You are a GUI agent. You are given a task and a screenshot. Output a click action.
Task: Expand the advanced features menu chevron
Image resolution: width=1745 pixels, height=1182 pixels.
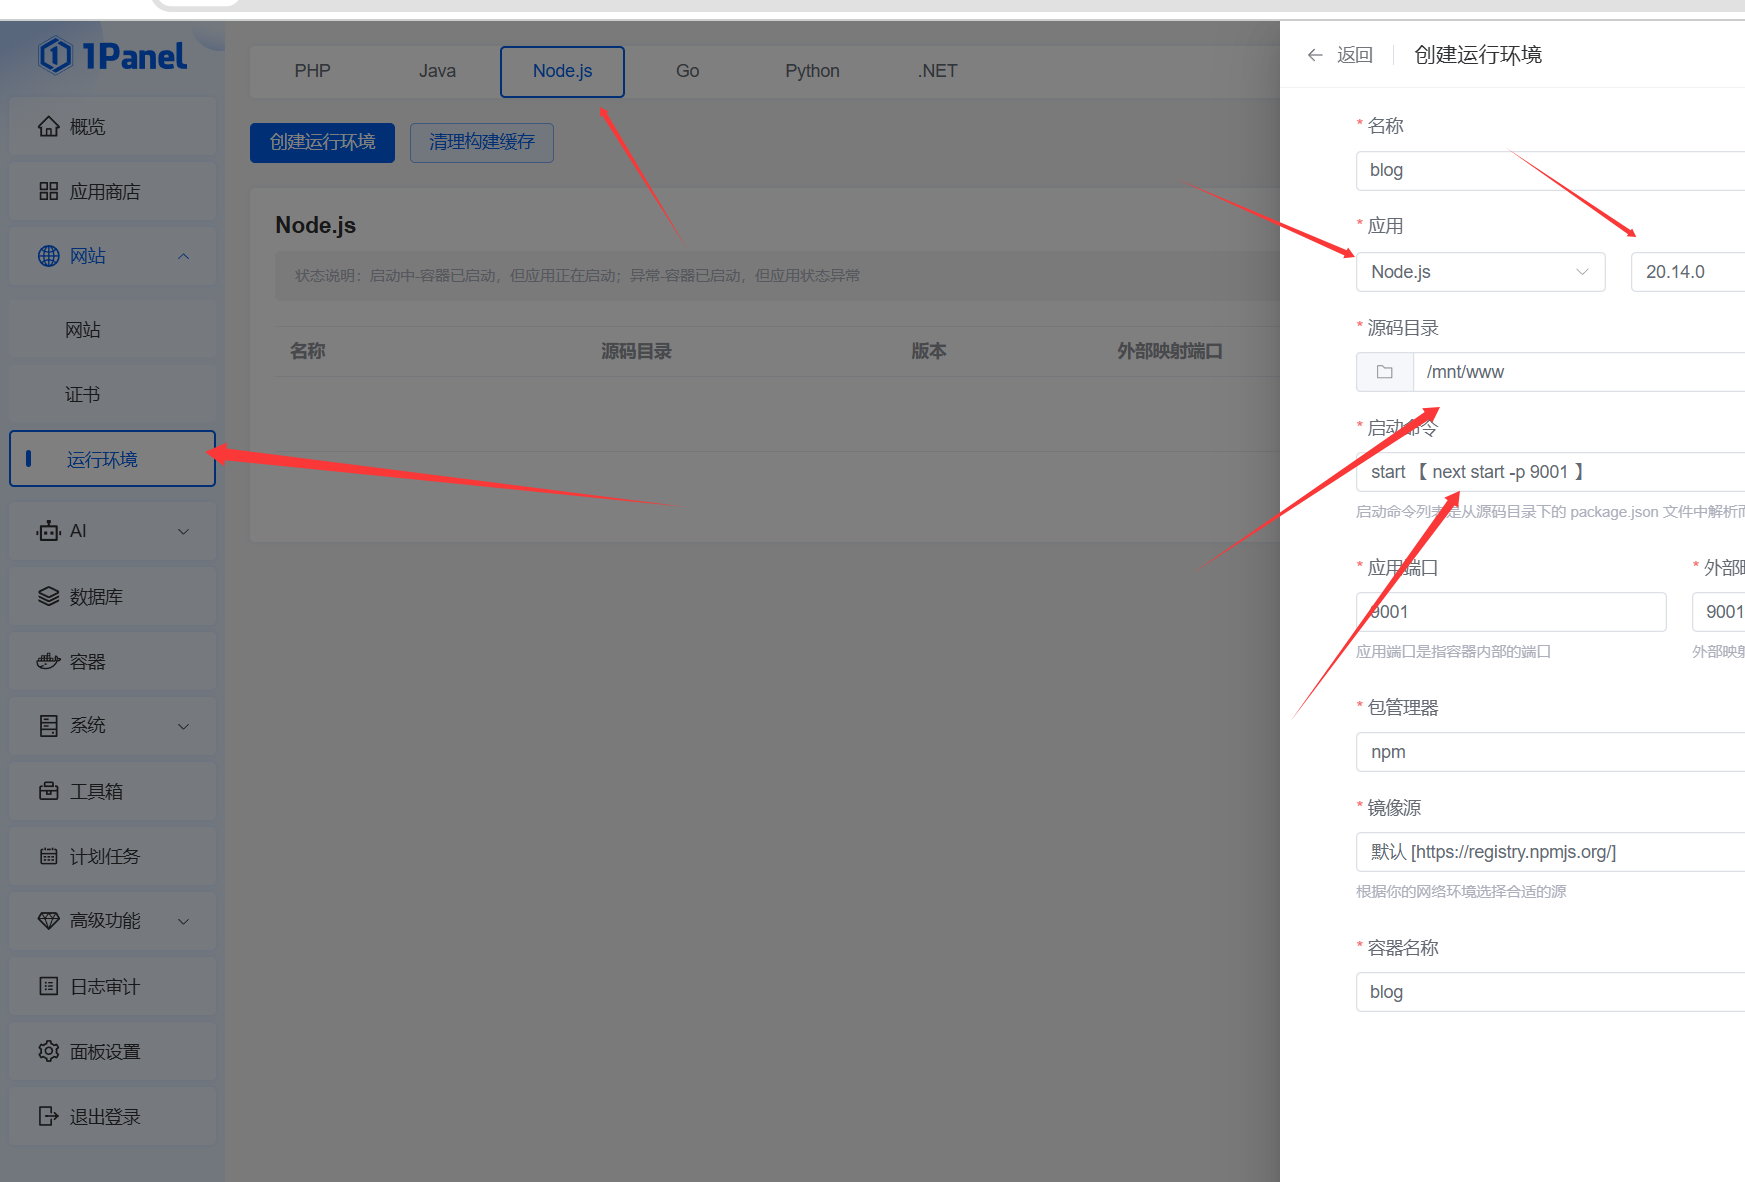(183, 922)
